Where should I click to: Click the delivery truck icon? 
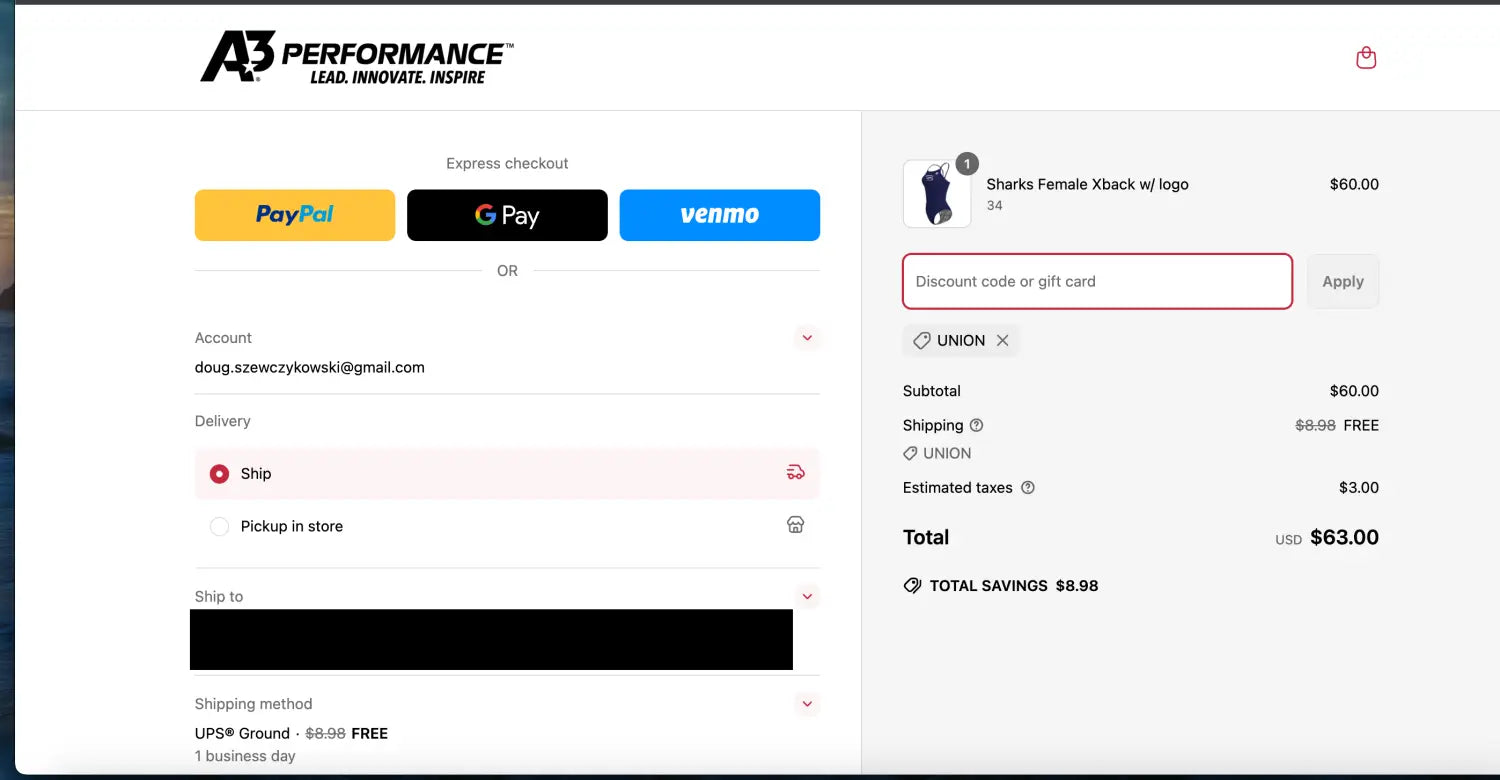pos(795,473)
